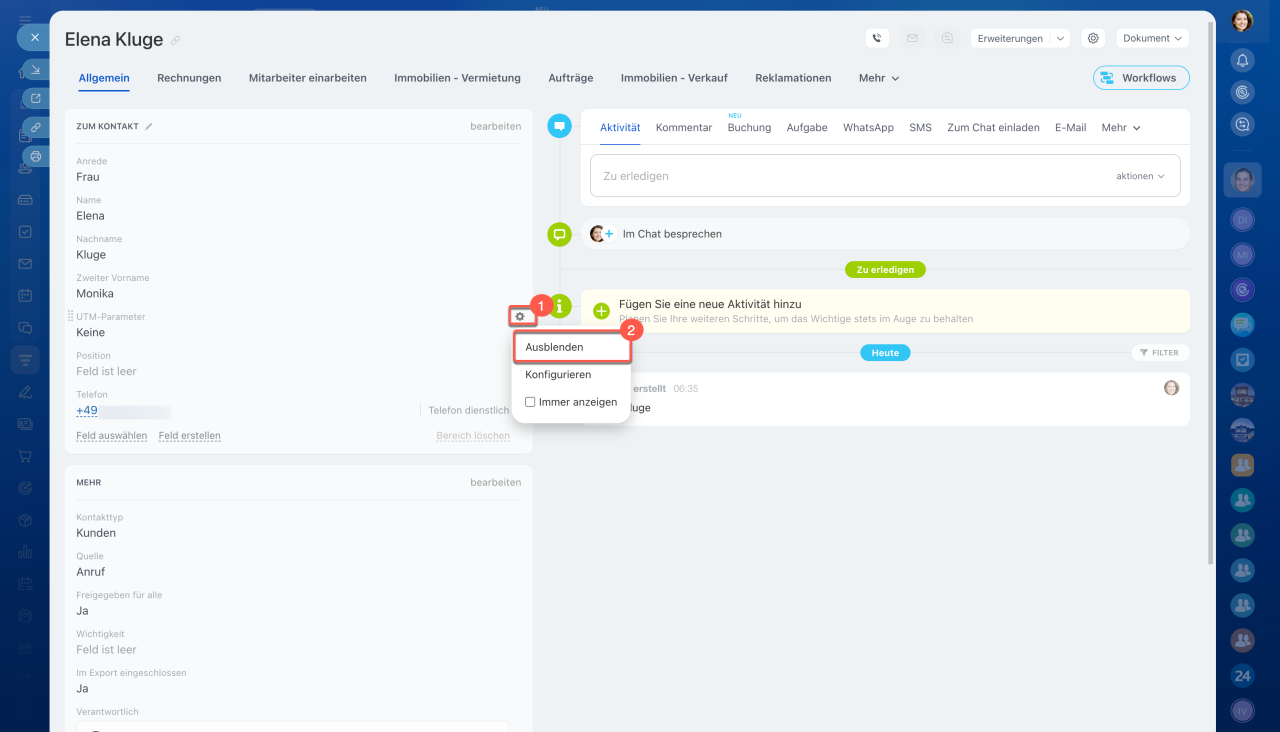Switch to the Rechnungen tab
This screenshot has width=1280, height=732.
(189, 78)
